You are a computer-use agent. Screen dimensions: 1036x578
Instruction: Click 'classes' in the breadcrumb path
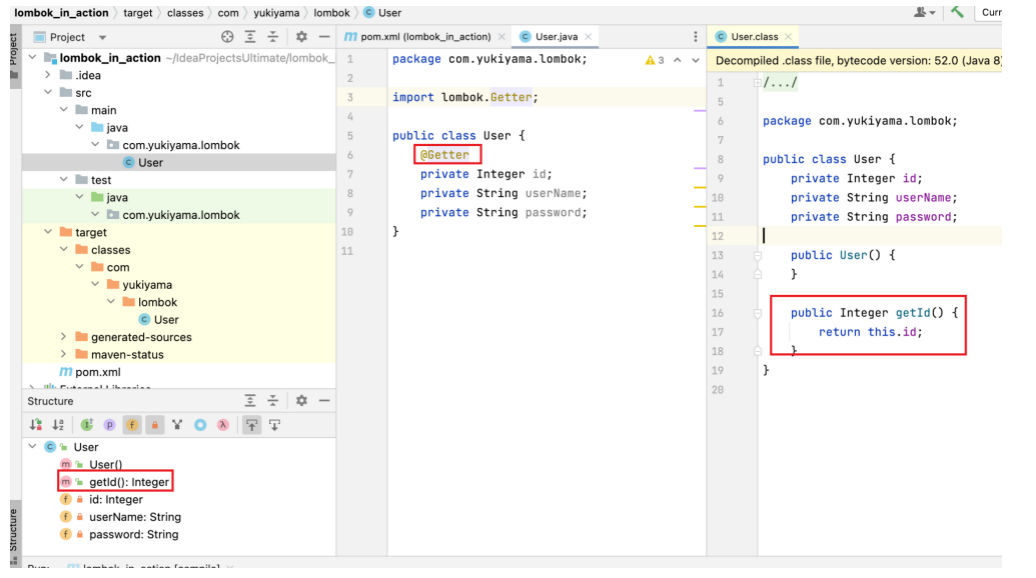click(x=185, y=13)
